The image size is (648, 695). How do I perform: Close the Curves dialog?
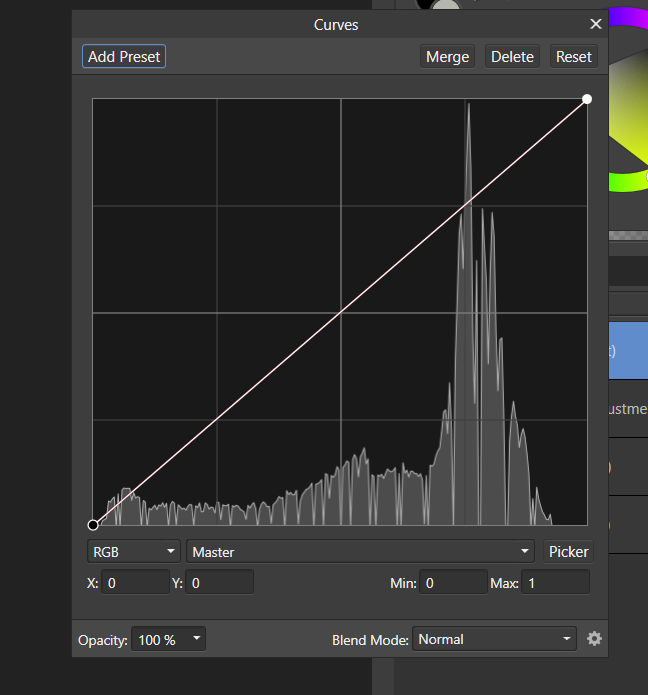click(596, 24)
